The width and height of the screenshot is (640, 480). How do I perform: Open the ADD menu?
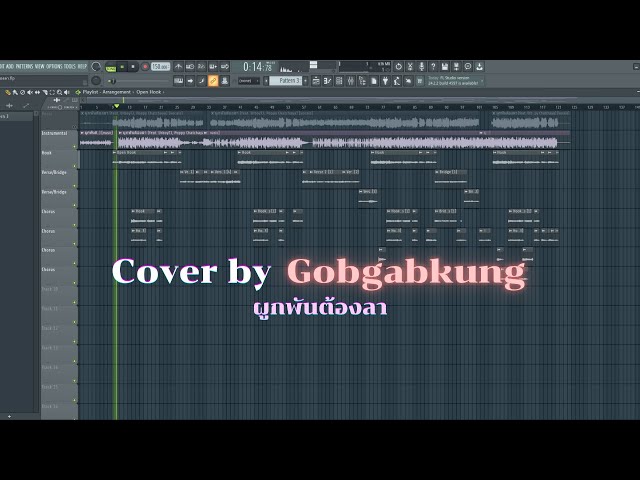(x=10, y=66)
